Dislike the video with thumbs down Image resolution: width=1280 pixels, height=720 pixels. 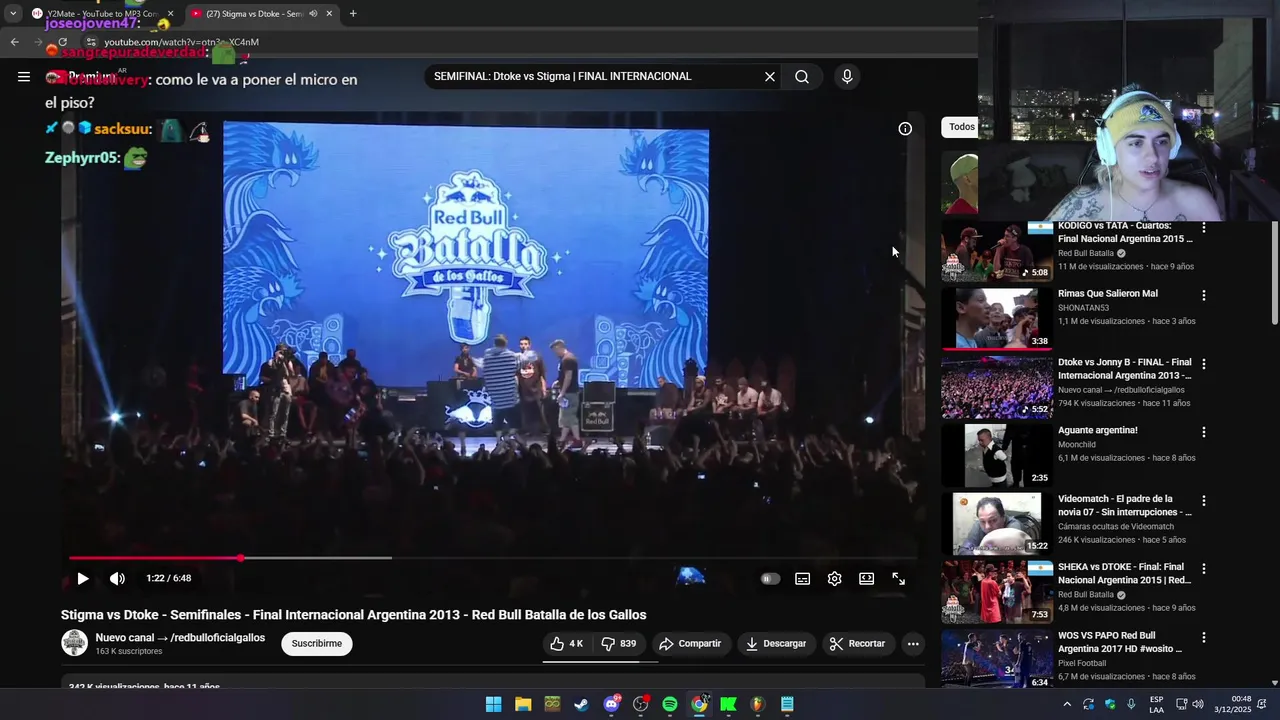(618, 644)
